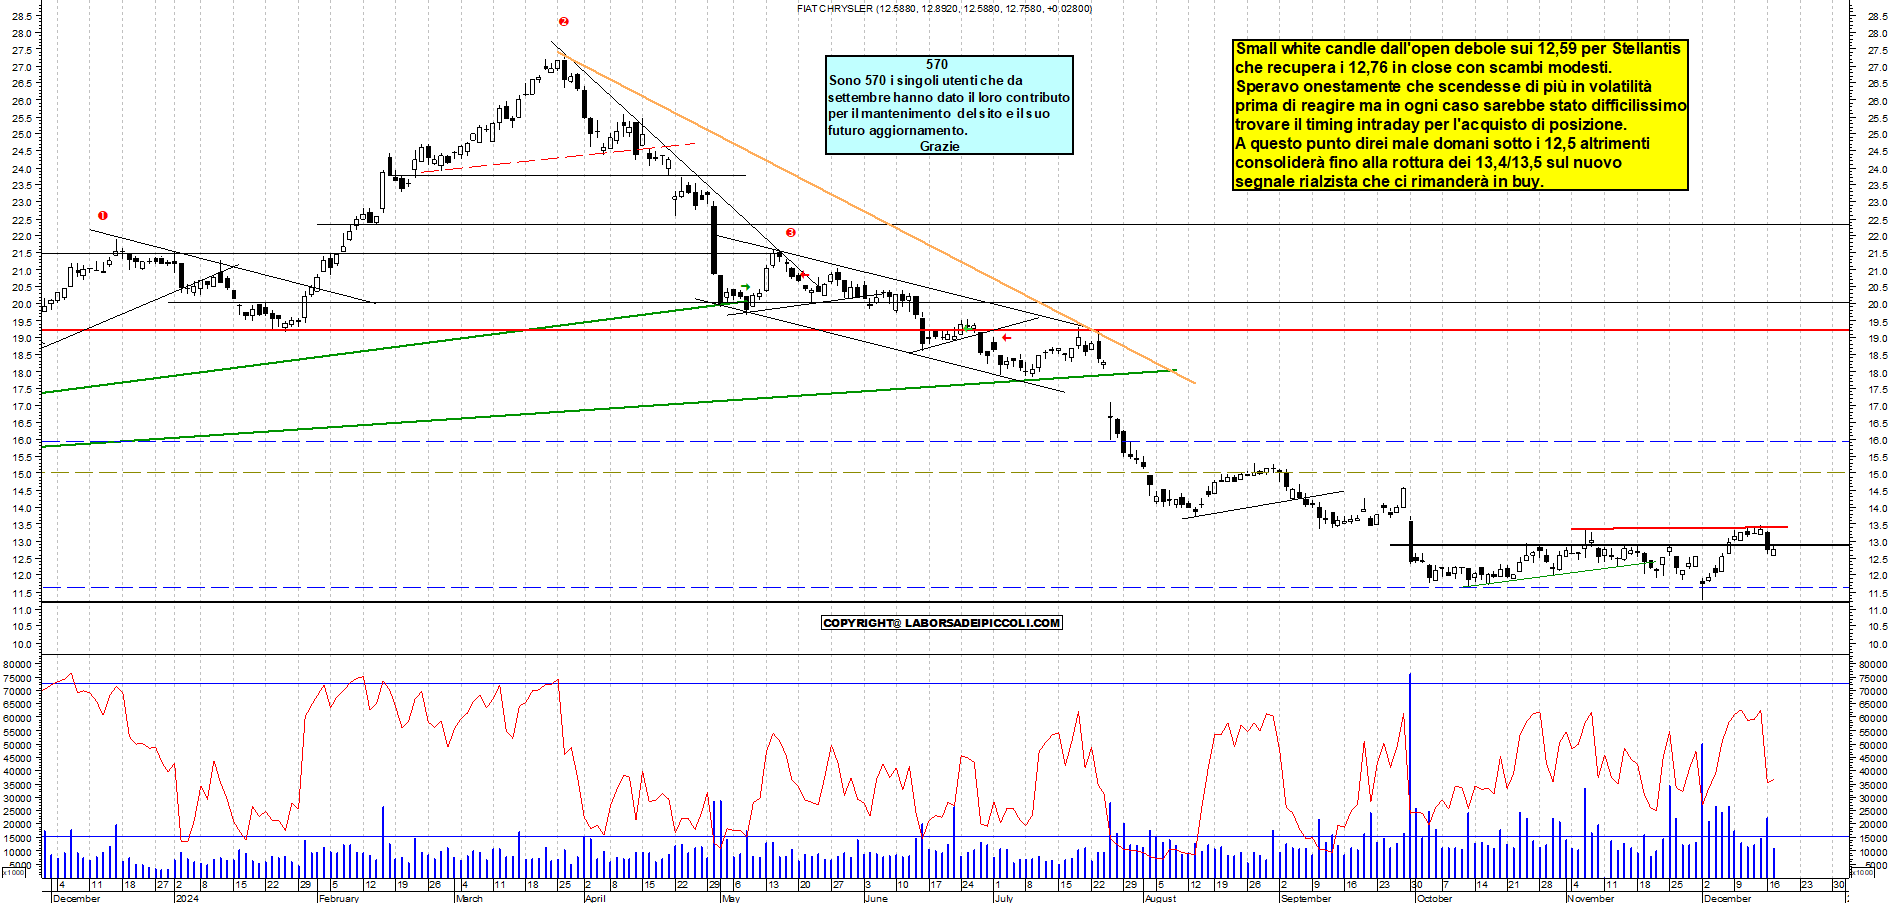Viewport: 1890px width, 903px height.
Task: Click the '2024' year label on the time axis
Action: (x=187, y=898)
